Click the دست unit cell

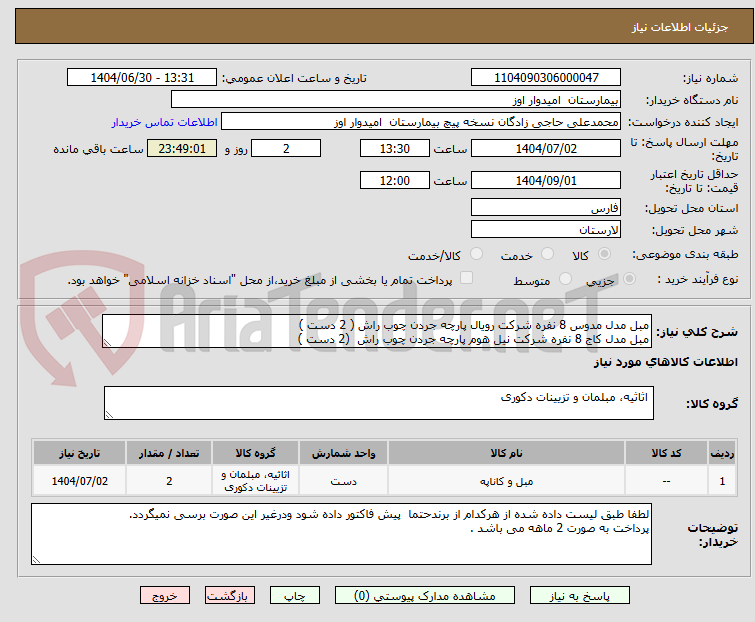pos(343,481)
